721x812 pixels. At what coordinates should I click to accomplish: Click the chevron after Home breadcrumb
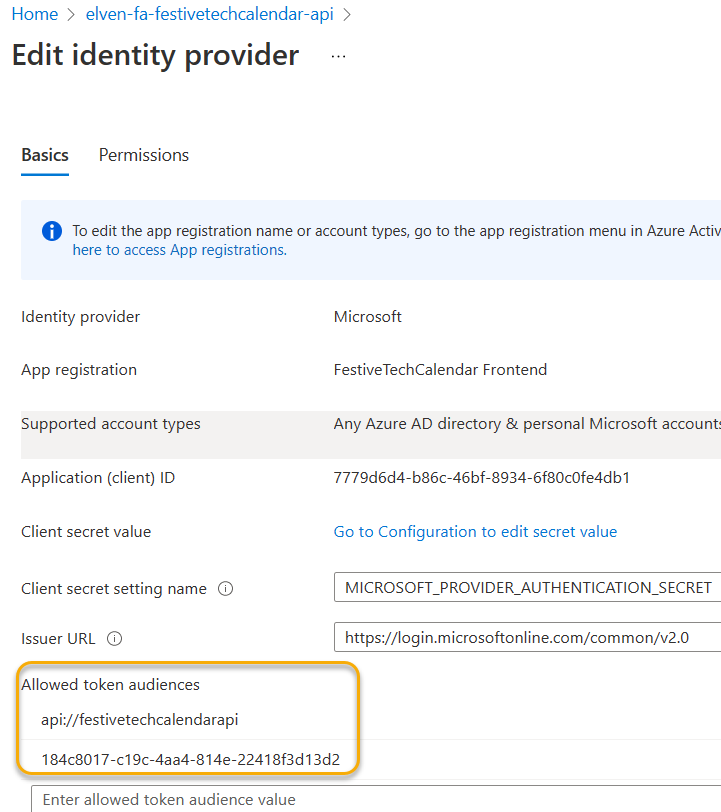point(72,15)
